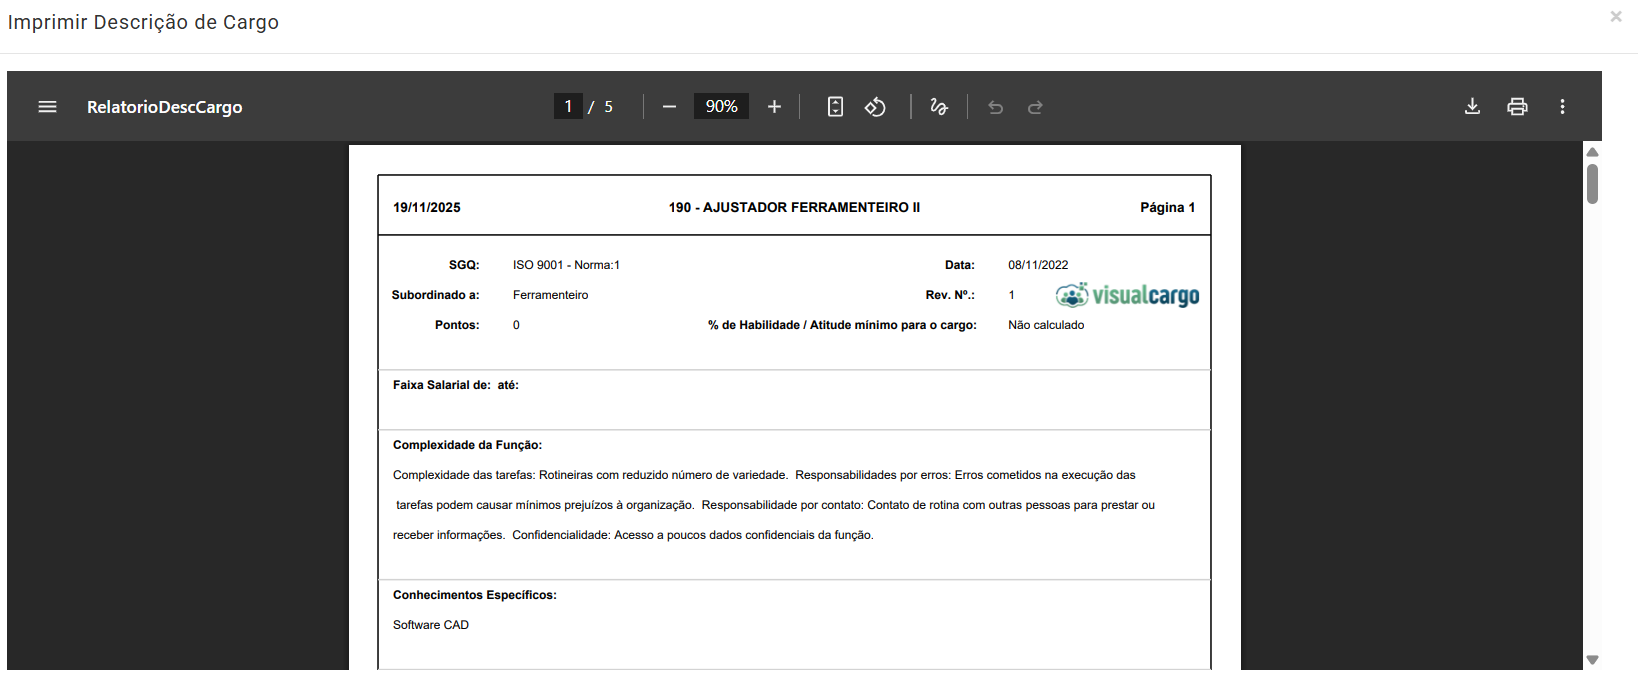
Task: Click the AJUSTADOR FERRAMENTEIRO II heading
Action: (794, 208)
